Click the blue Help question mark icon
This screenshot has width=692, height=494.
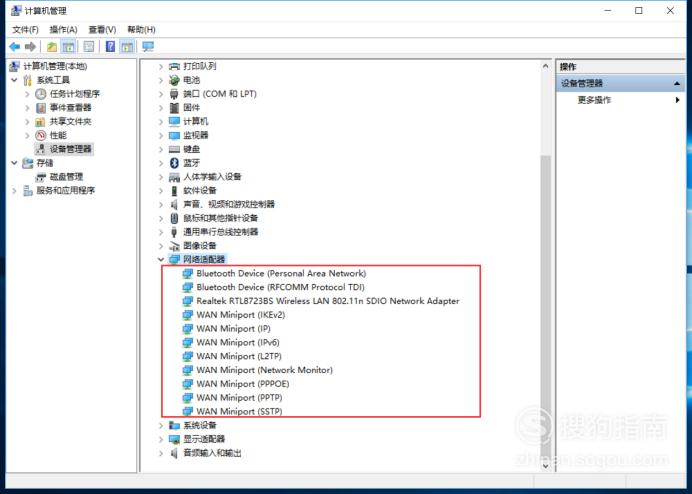click(x=110, y=46)
